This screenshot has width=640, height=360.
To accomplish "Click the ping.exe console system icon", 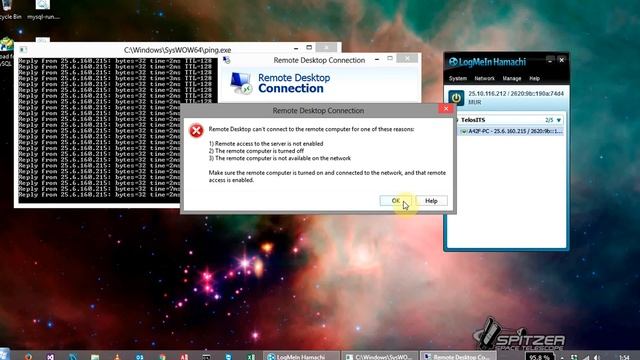I will pyautogui.click(x=23, y=50).
